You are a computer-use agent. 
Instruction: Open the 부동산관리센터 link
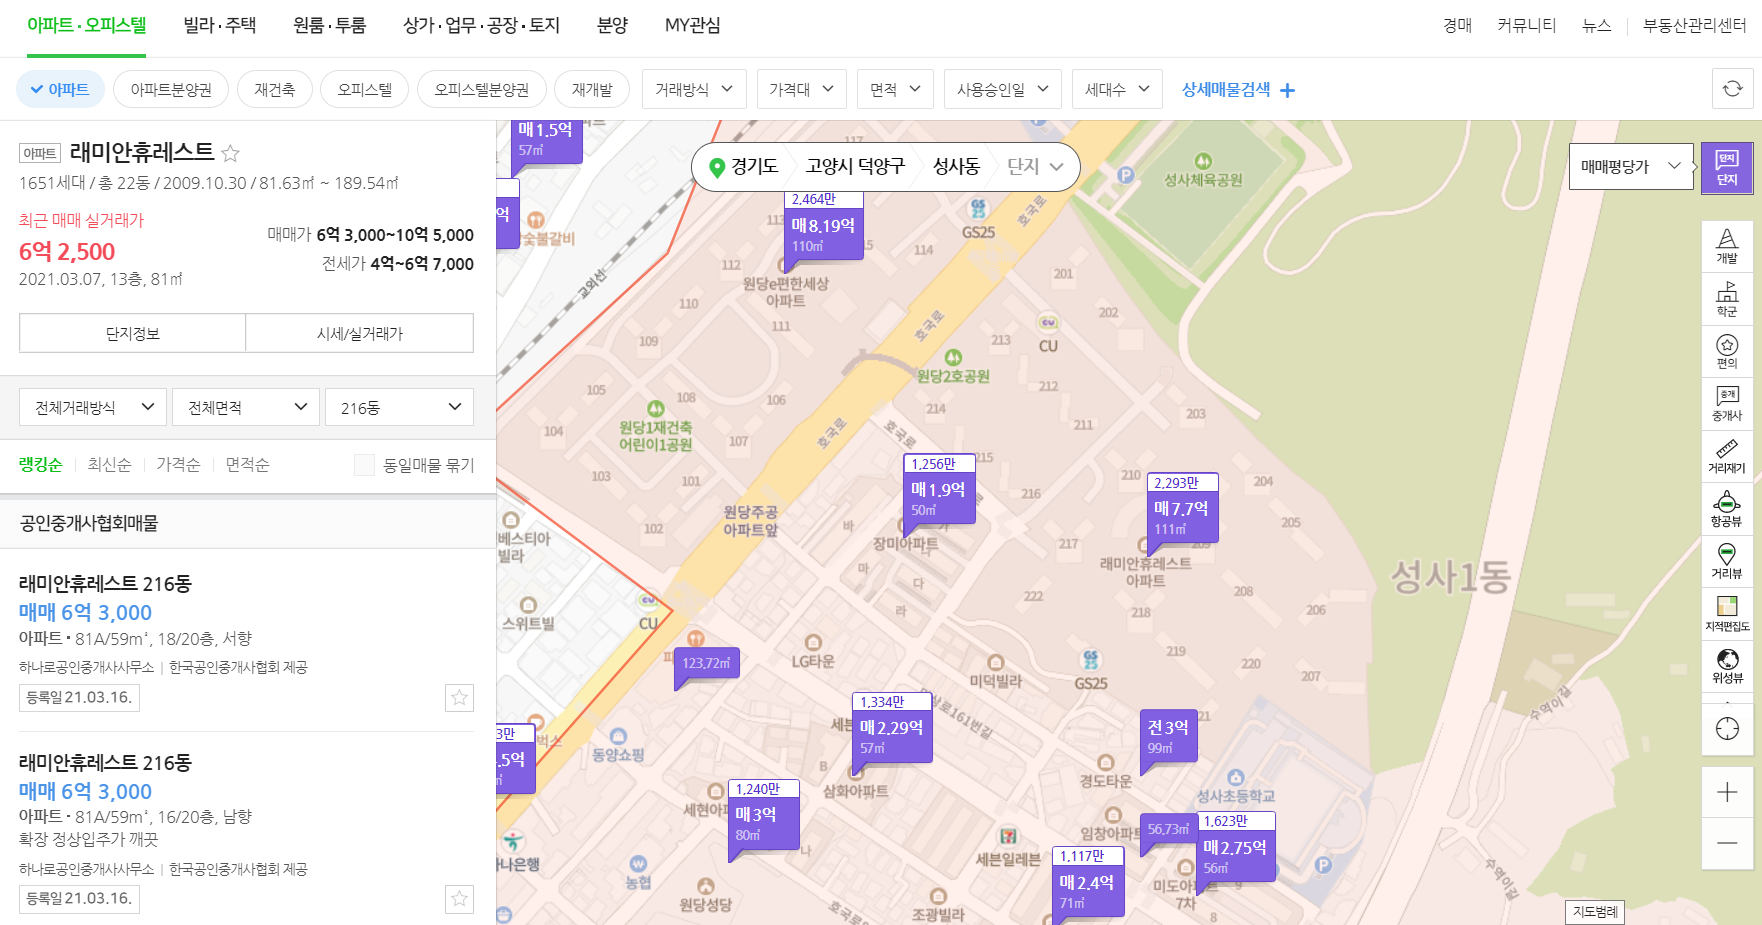tap(1694, 26)
